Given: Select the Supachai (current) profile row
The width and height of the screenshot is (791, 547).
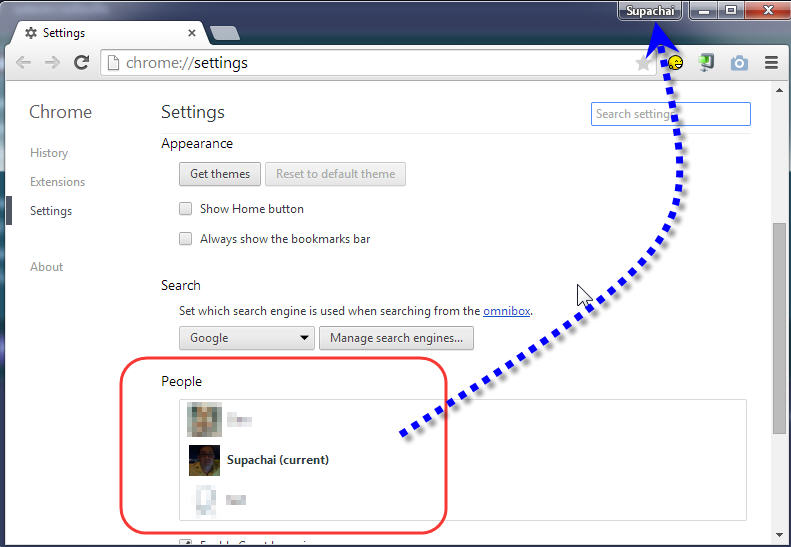Looking at the screenshot, I should [x=463, y=460].
